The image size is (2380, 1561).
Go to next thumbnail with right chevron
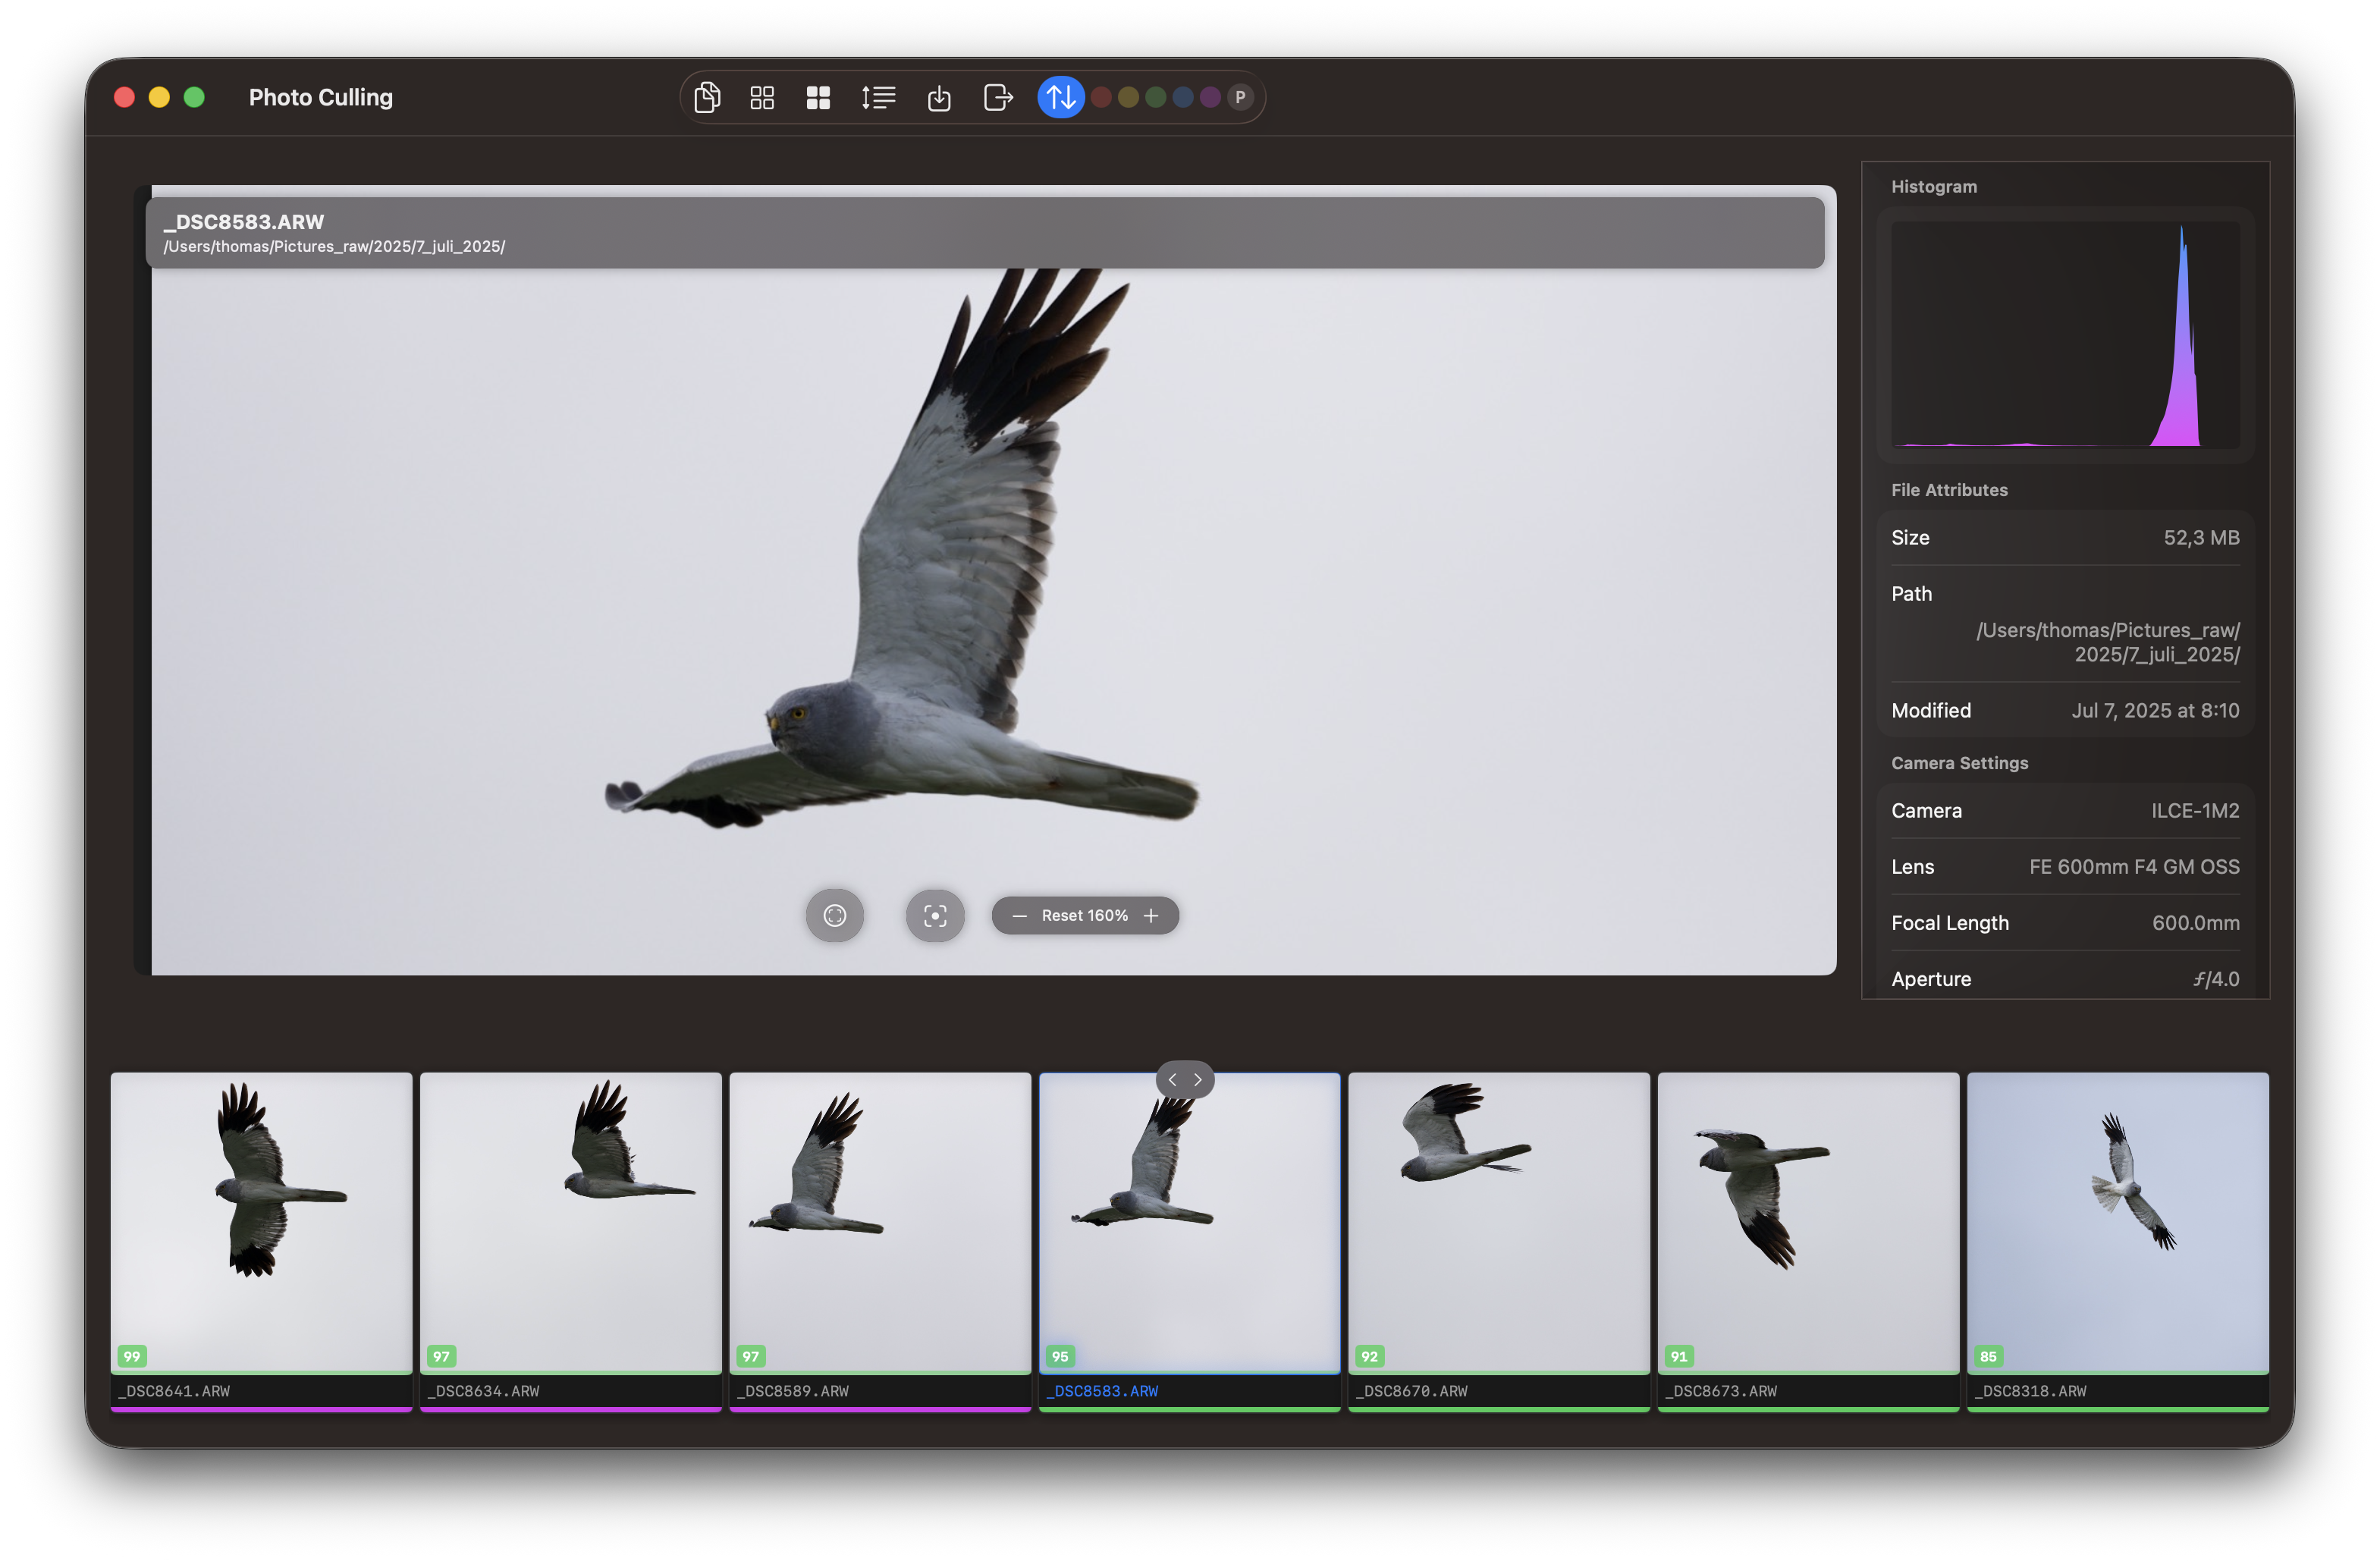(x=1198, y=1080)
